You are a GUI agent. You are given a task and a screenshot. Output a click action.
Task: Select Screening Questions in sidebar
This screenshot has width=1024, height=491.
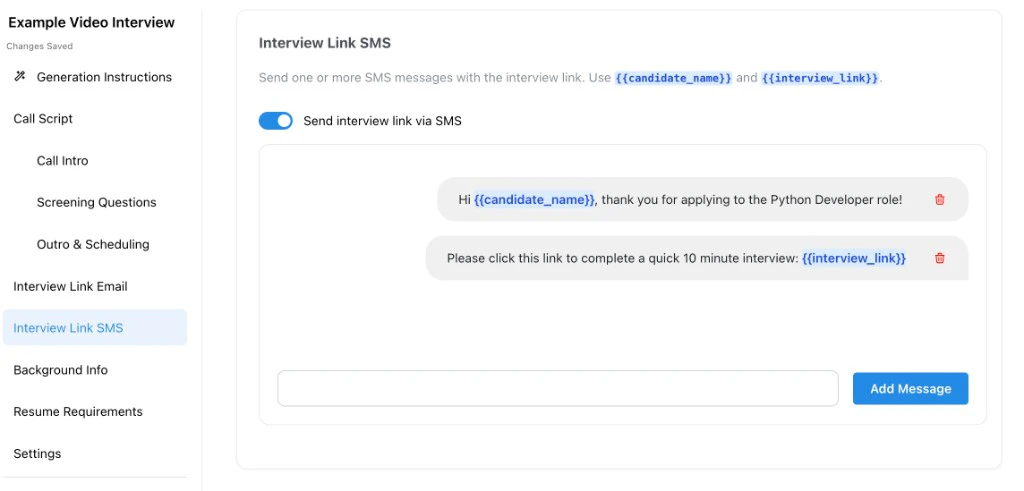click(x=95, y=202)
